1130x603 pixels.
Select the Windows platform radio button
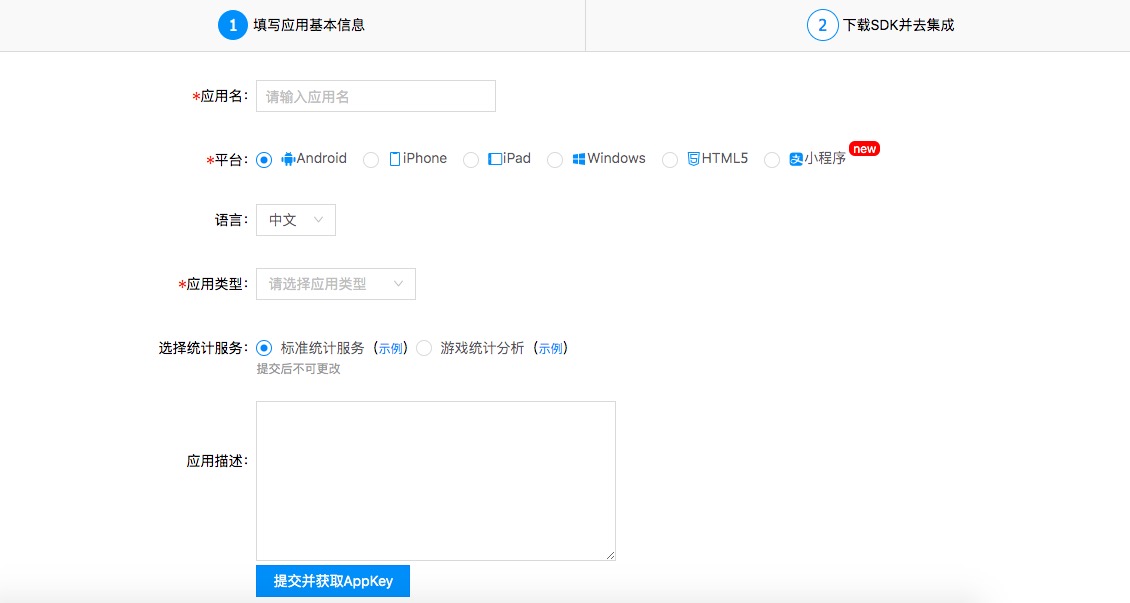pos(554,160)
